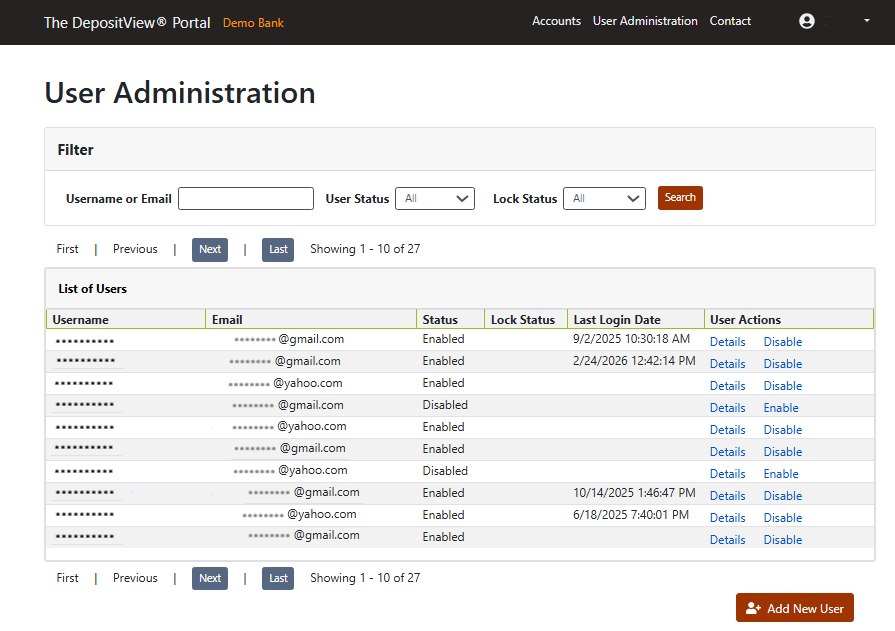Click top First pagination link

[67, 249]
